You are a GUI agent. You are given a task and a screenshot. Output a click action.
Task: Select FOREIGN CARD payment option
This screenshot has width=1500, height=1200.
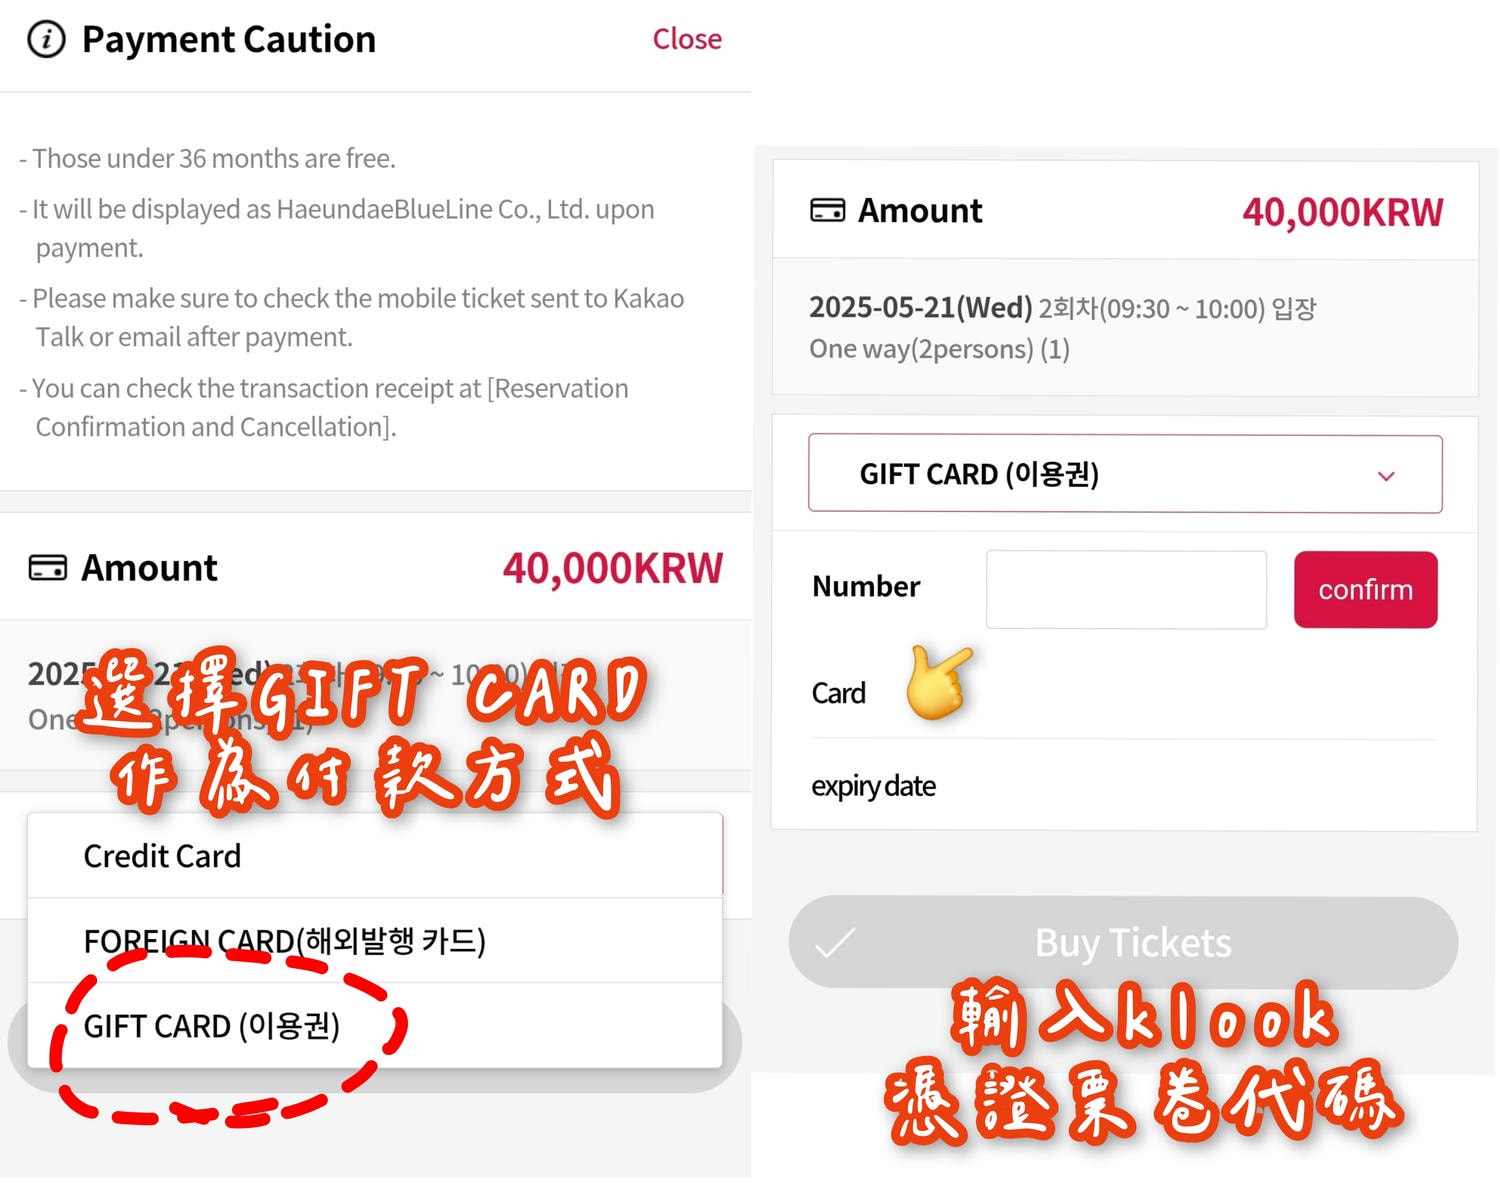pos(374,941)
